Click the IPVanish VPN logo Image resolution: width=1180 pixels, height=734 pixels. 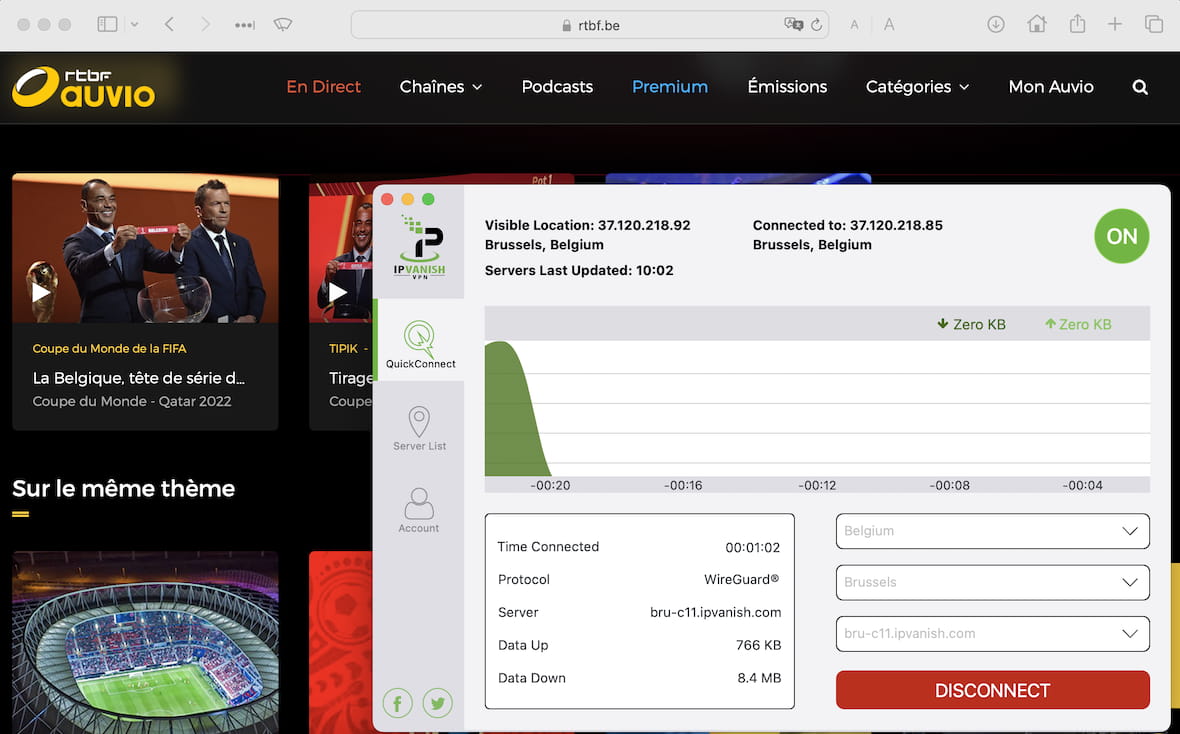pos(420,248)
